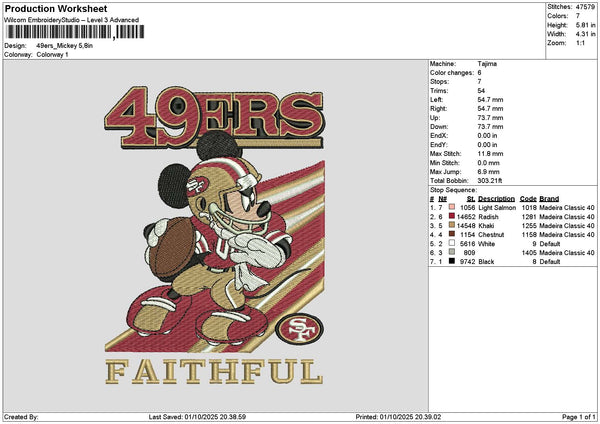This screenshot has width=600, height=424.
Task: Click the Stop Sequence heading
Action: click(x=453, y=190)
